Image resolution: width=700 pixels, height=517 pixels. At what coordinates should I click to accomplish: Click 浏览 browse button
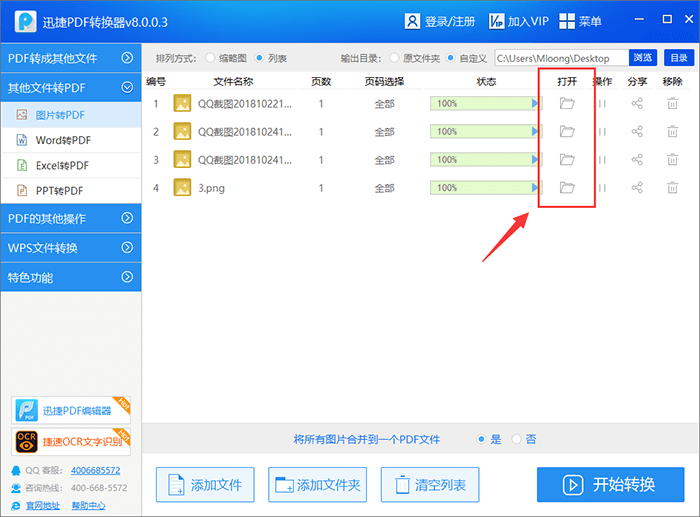[643, 58]
